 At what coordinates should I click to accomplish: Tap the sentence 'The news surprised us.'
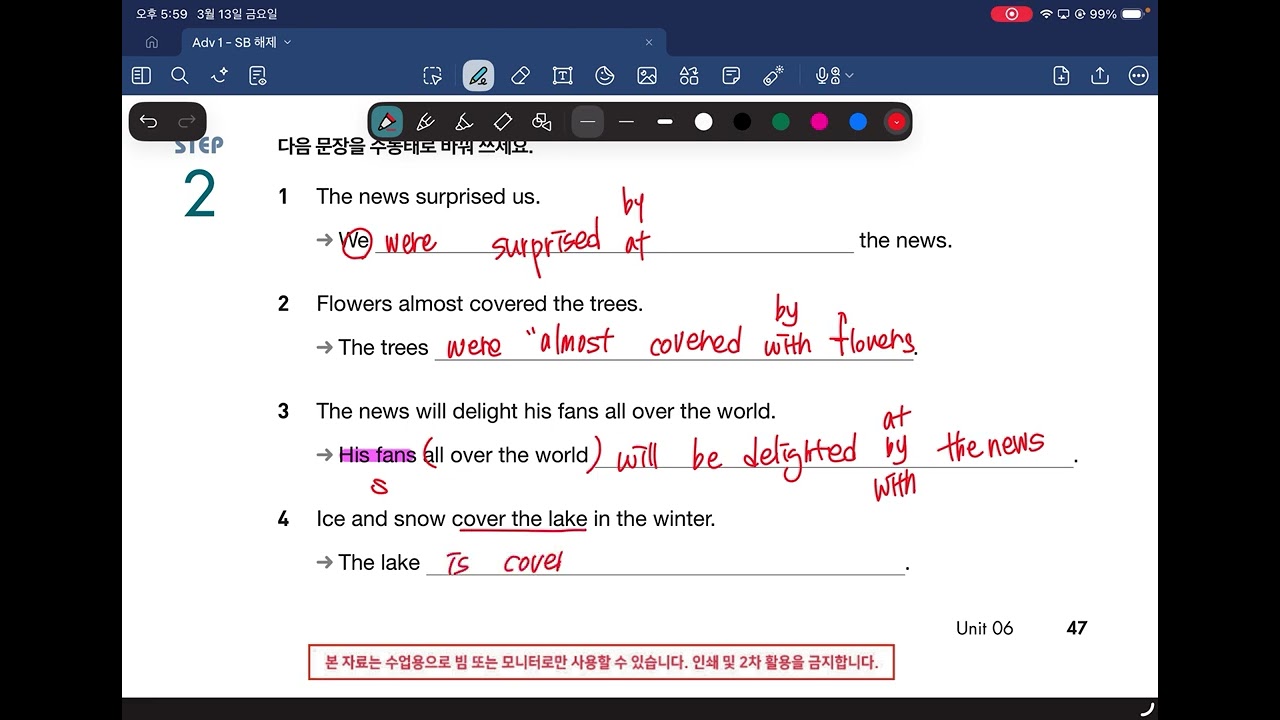(428, 197)
